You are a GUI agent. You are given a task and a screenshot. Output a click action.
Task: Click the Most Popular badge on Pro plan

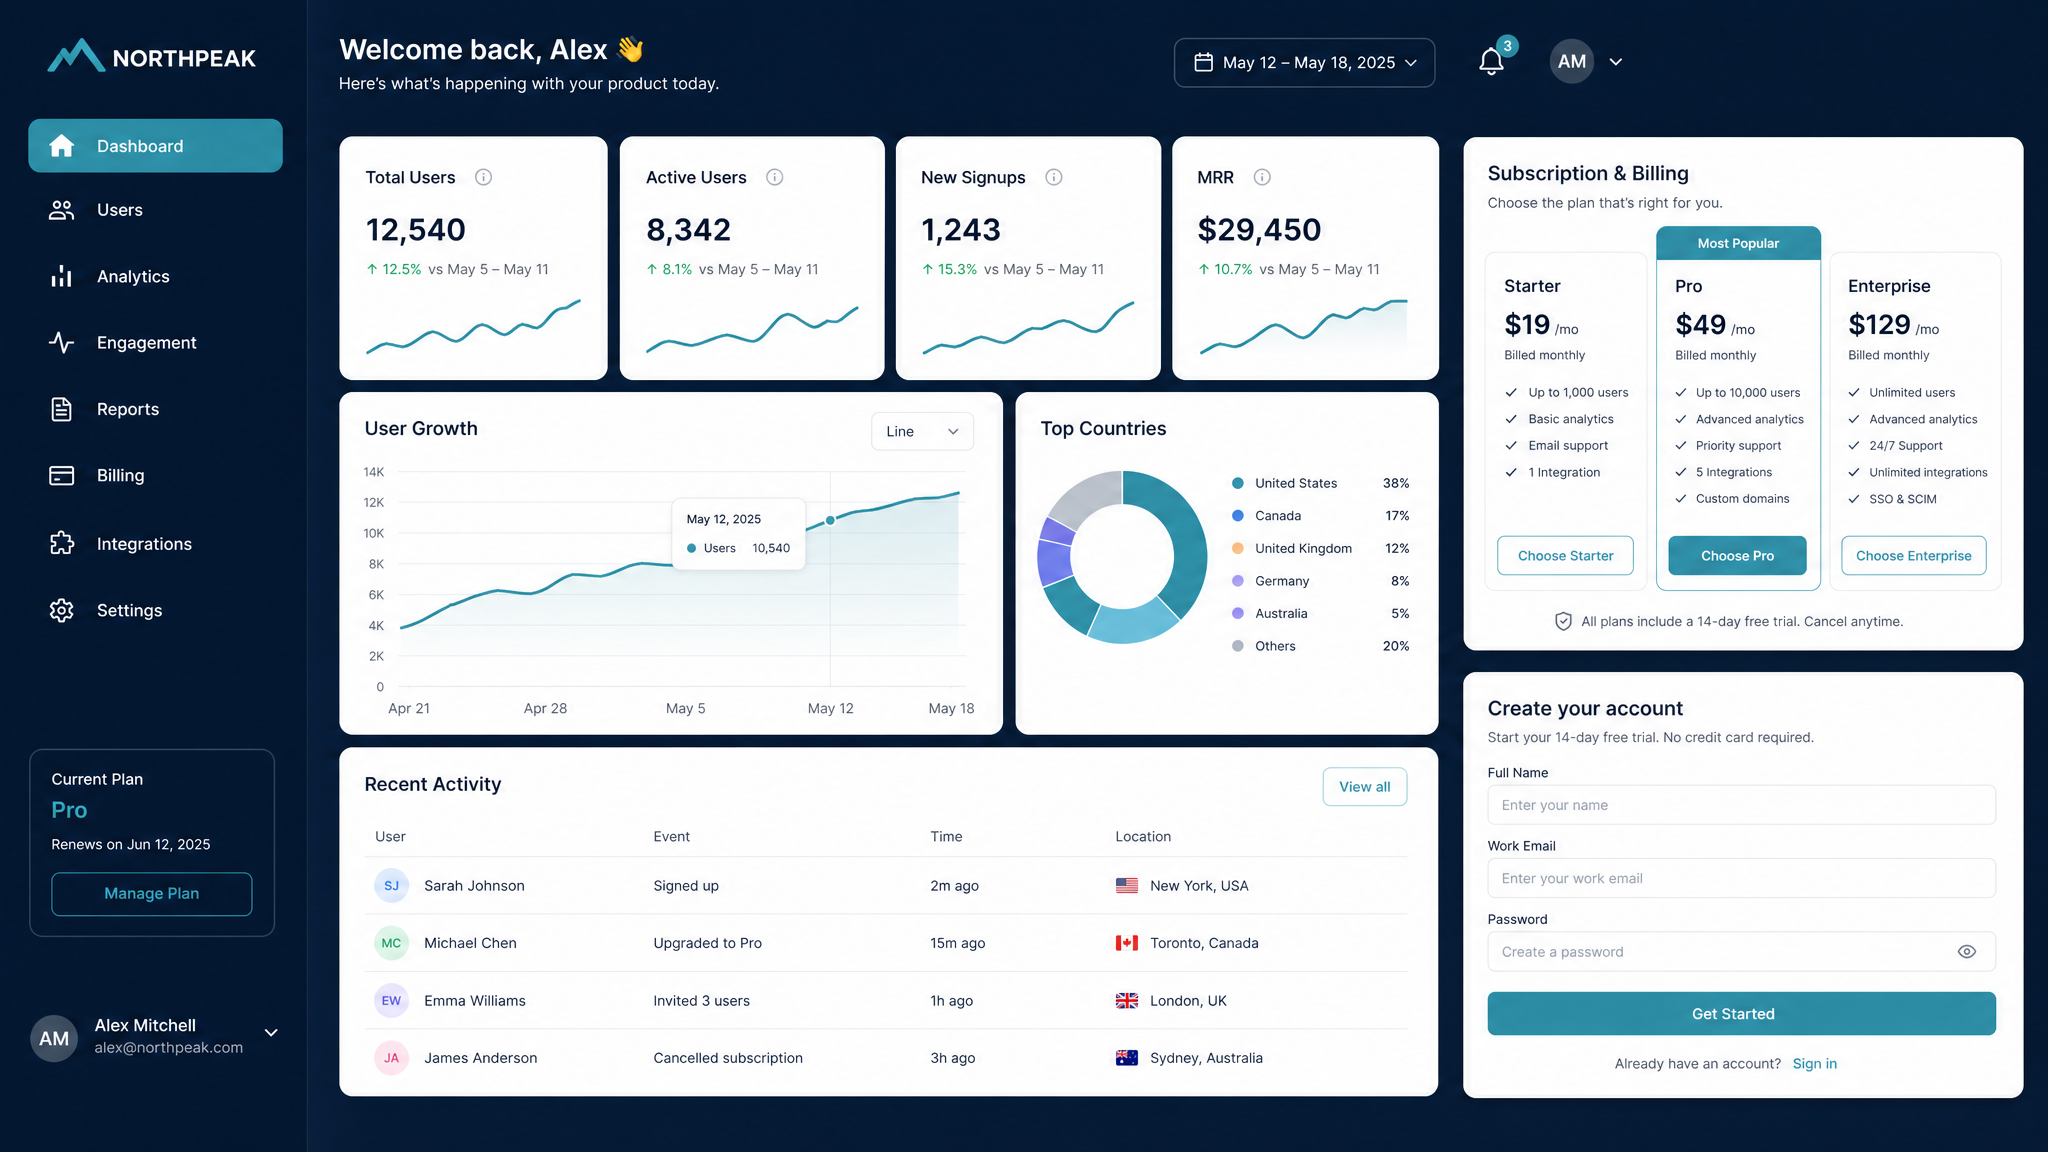[x=1738, y=243]
